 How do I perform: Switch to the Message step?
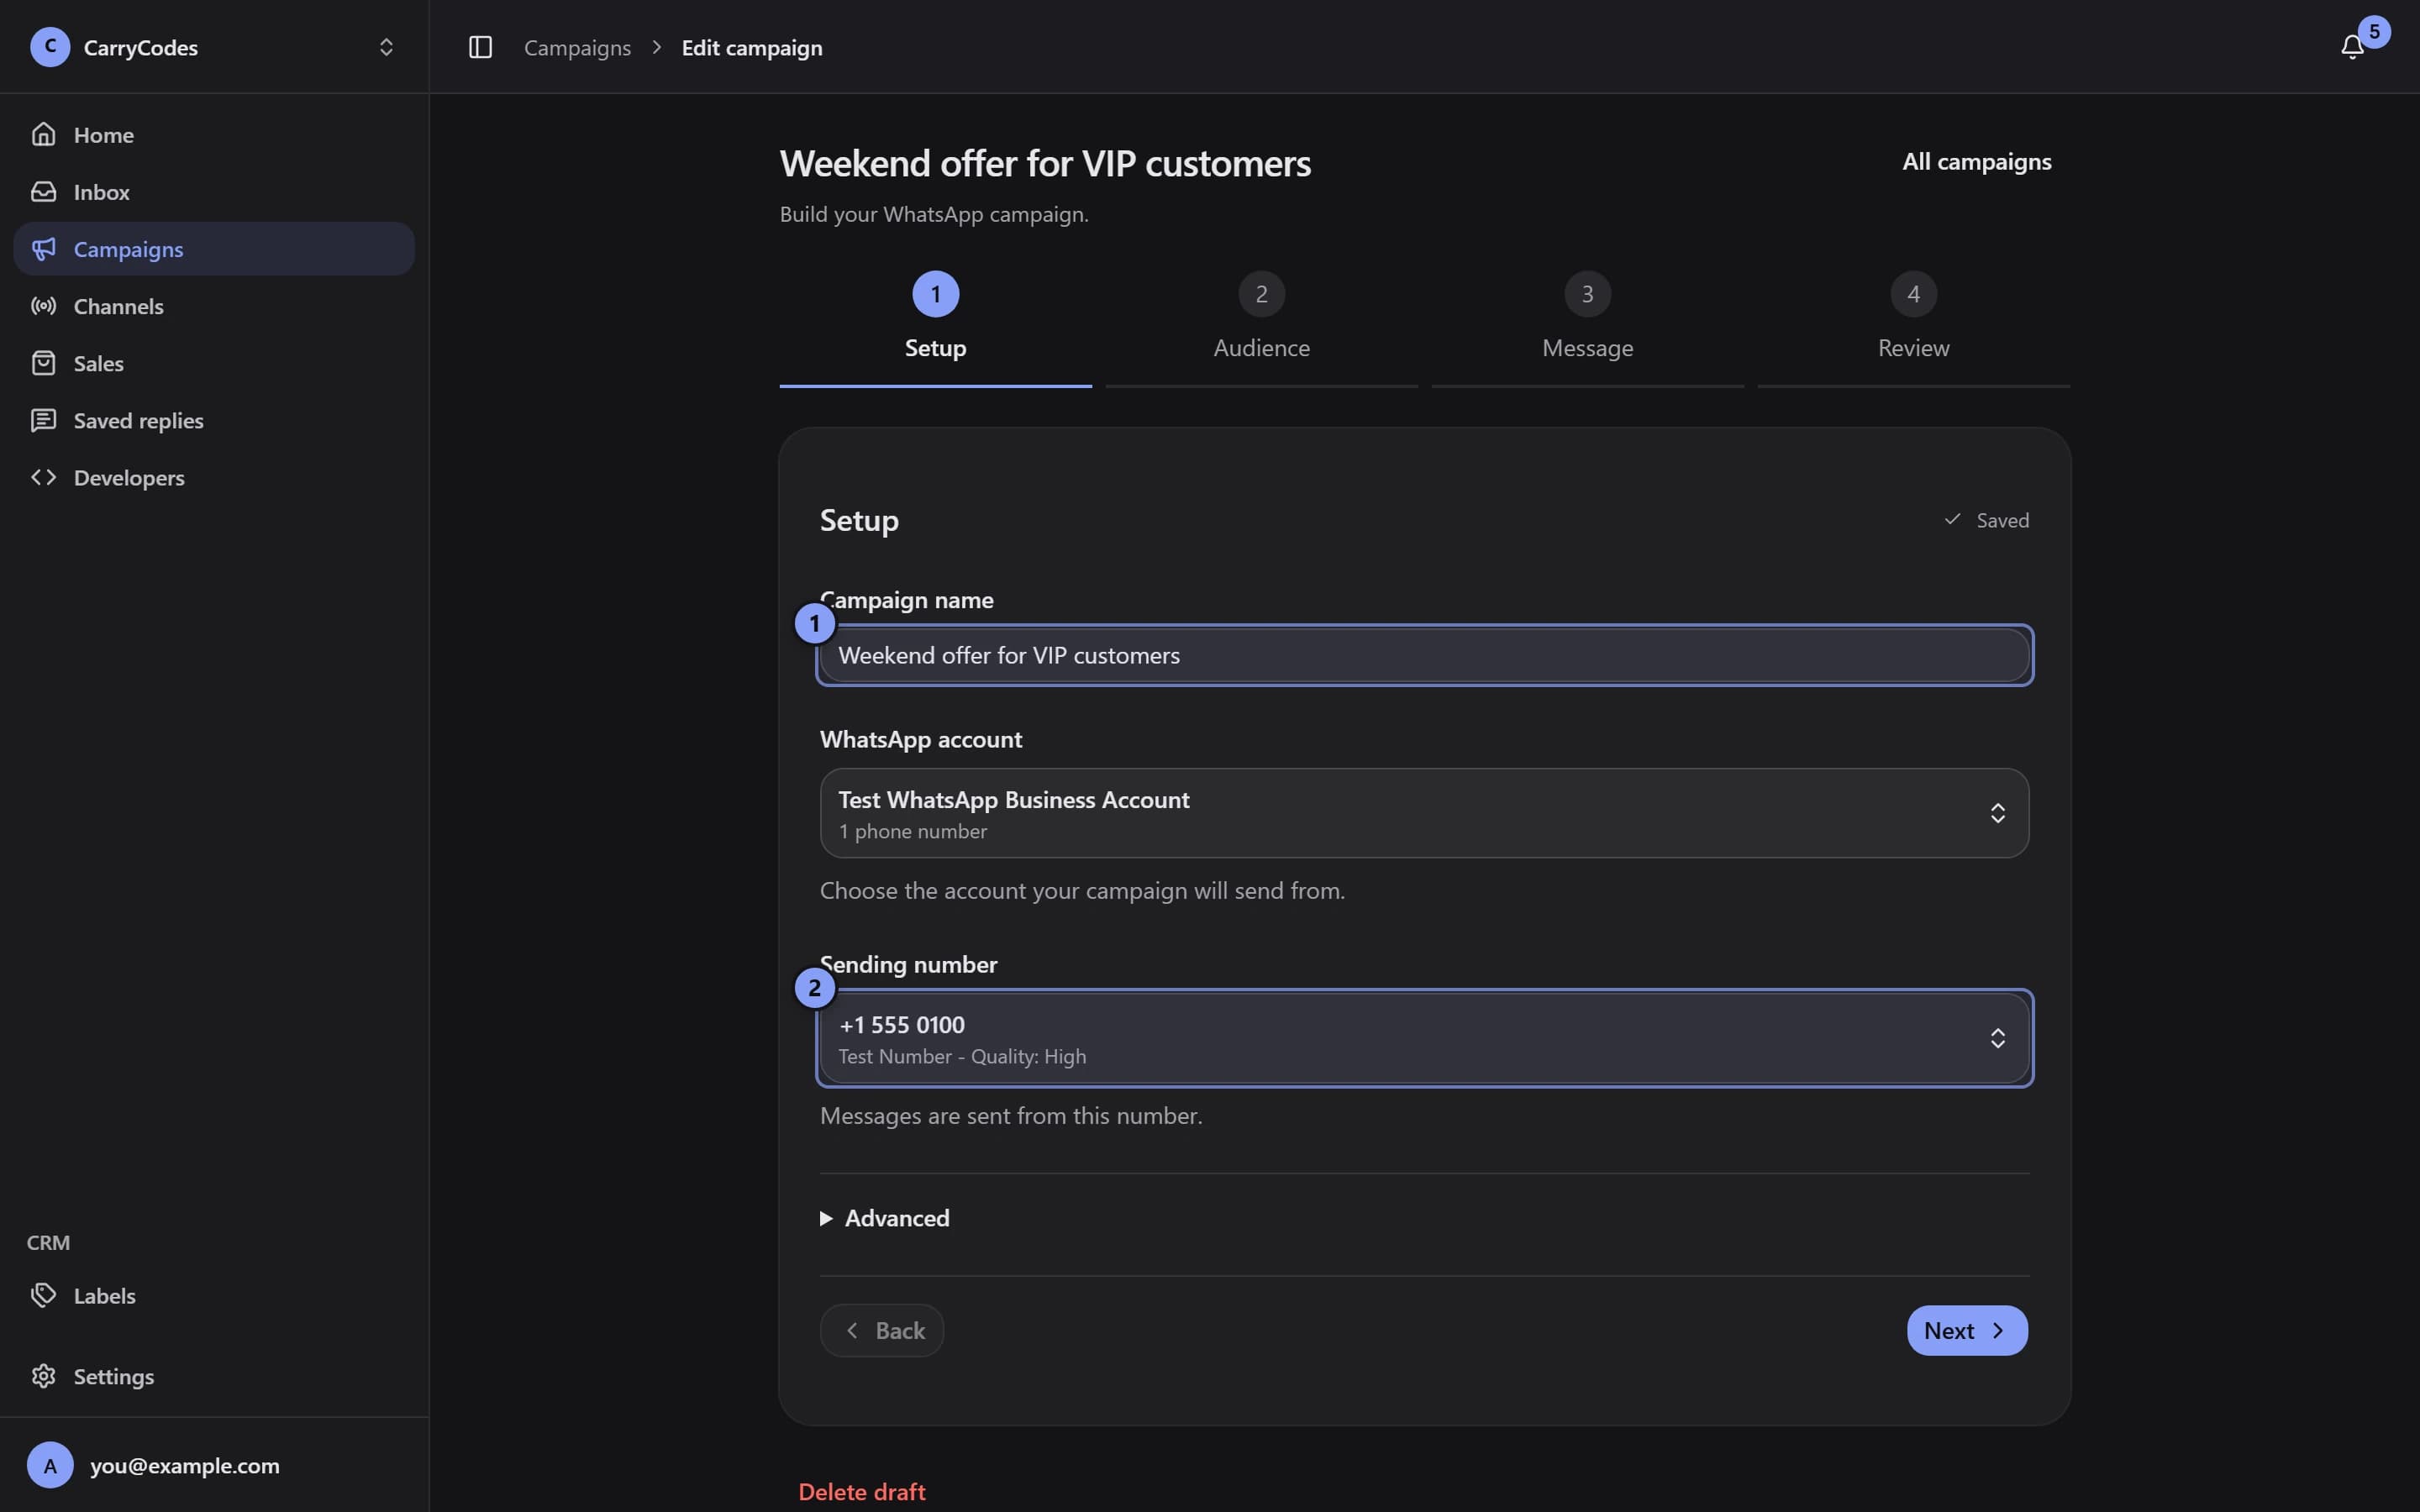point(1587,328)
